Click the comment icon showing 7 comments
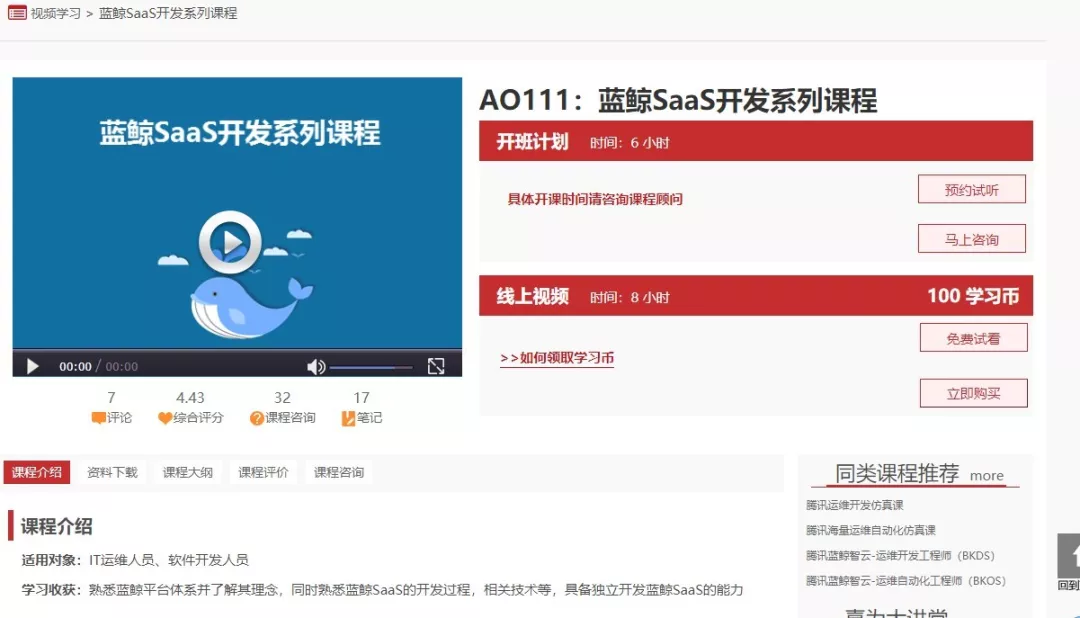 97,418
